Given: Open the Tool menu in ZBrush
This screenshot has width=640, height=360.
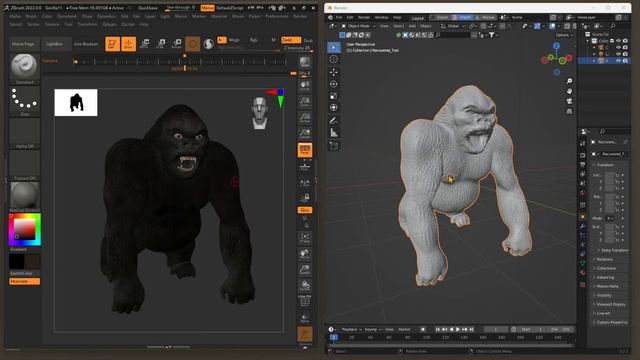Looking at the screenshot, I should (68, 24).
